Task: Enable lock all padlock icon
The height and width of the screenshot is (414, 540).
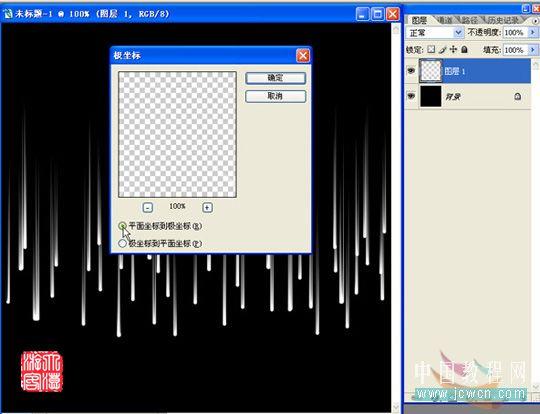Action: point(464,50)
